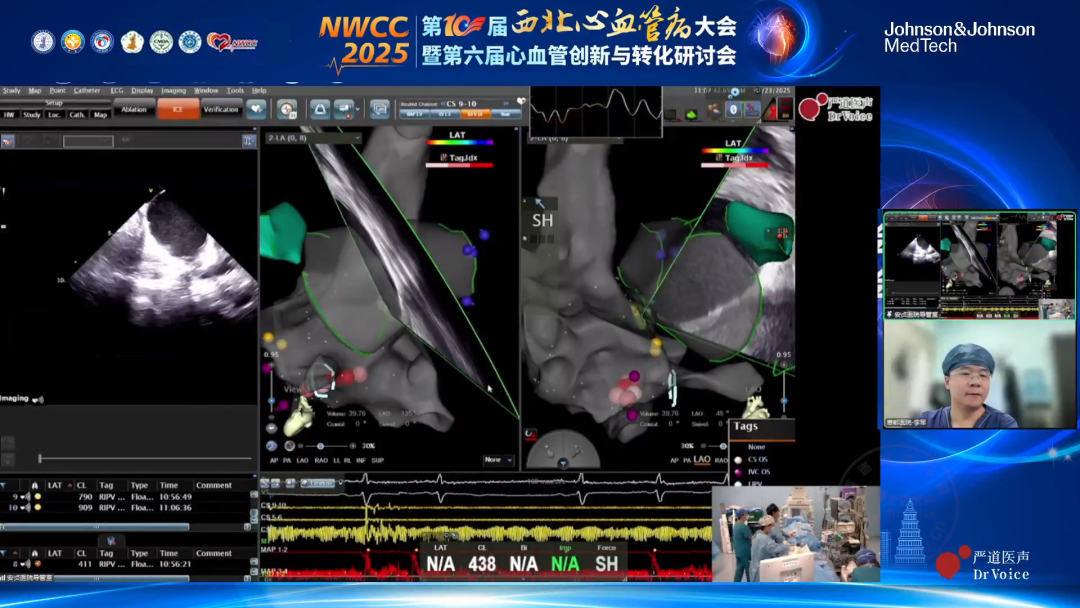This screenshot has width=1080, height=608.
Task: Select the SUP view in left map
Action: click(377, 460)
